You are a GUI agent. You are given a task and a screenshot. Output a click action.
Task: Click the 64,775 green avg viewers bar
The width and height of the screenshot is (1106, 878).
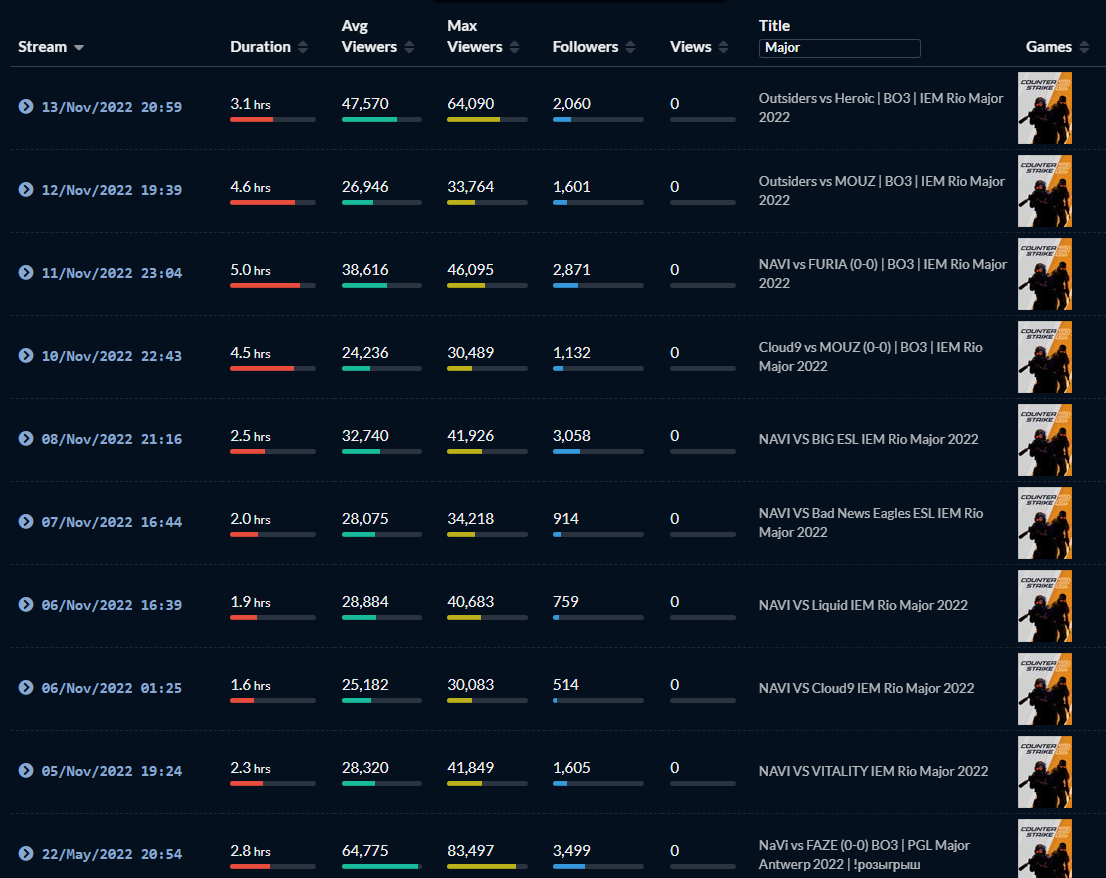click(380, 866)
